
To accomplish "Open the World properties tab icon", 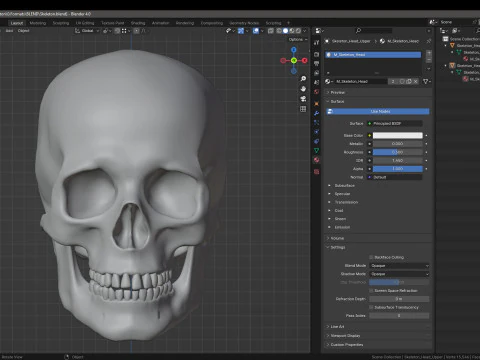I will 316,92.
